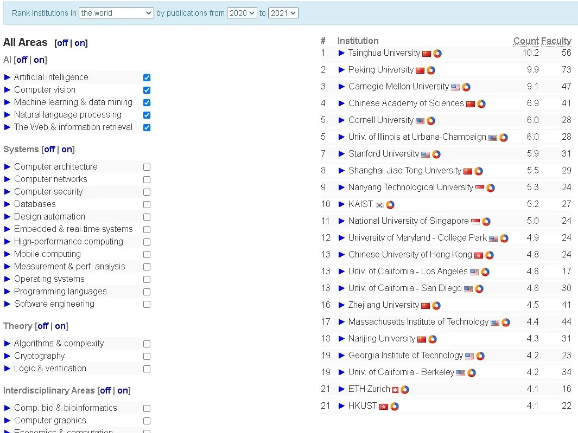Image resolution: width=578 pixels, height=433 pixels.
Task: Expand the KAIST faculty list arrow
Action: [341, 204]
